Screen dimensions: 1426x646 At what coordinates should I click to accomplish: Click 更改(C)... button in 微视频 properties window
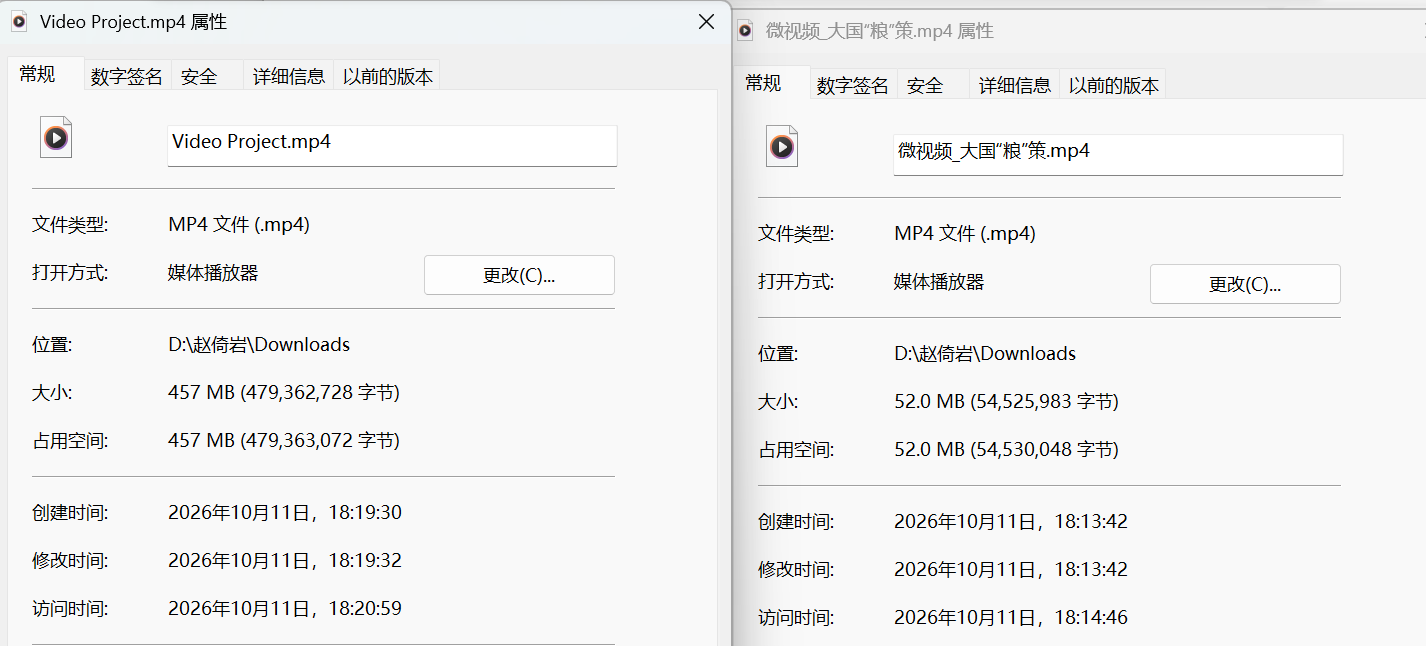pyautogui.click(x=1245, y=284)
